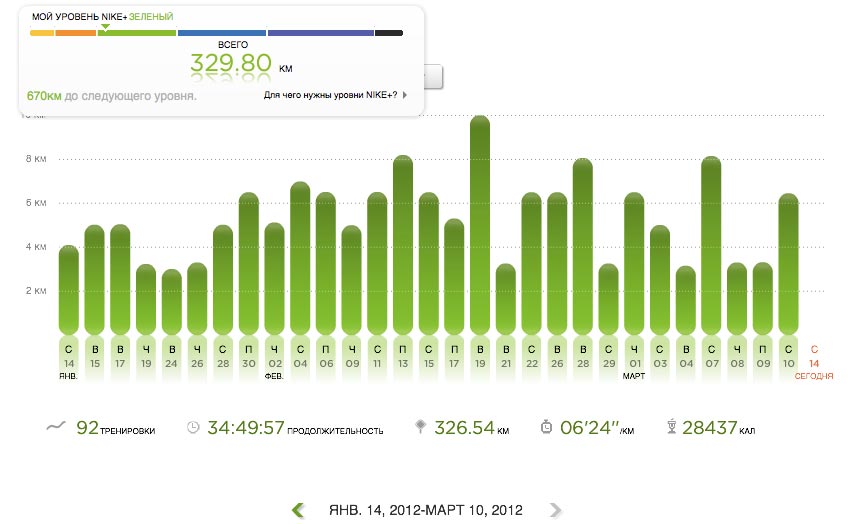Click the '326.54 КМ' distance stat

pyautogui.click(x=472, y=428)
